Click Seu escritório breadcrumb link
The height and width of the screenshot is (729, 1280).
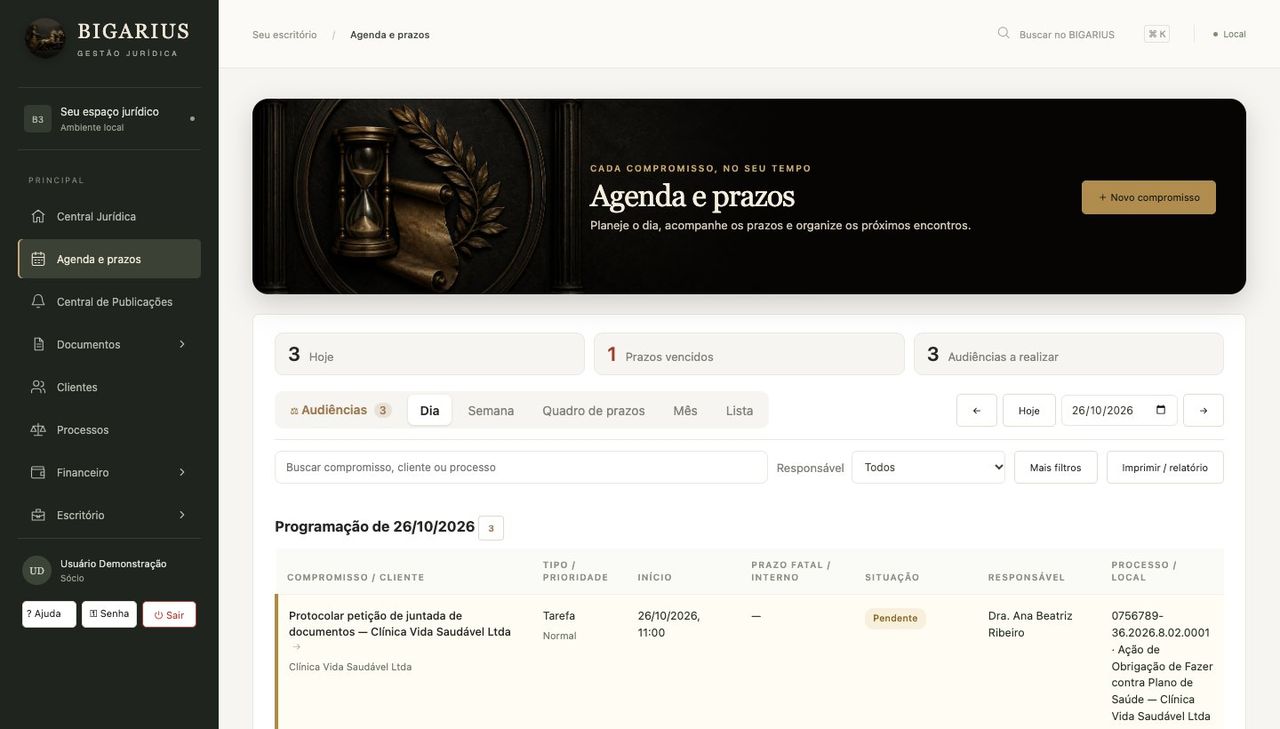click(x=284, y=34)
